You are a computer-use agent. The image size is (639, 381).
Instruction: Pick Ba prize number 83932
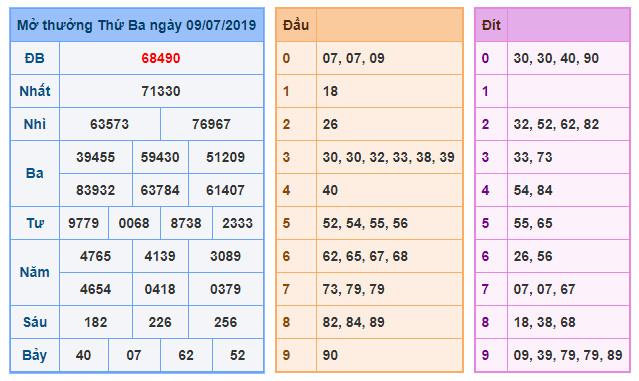pos(96,190)
